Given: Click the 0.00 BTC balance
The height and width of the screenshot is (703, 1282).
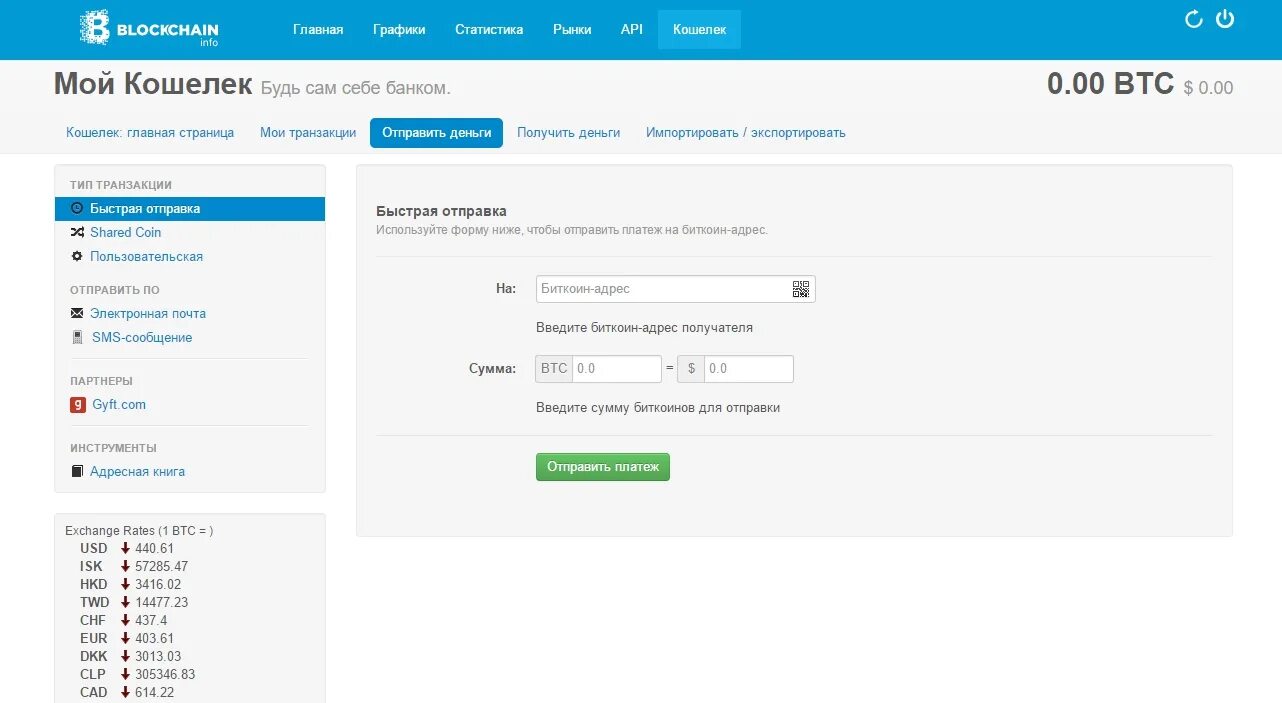Looking at the screenshot, I should click(x=1110, y=84).
